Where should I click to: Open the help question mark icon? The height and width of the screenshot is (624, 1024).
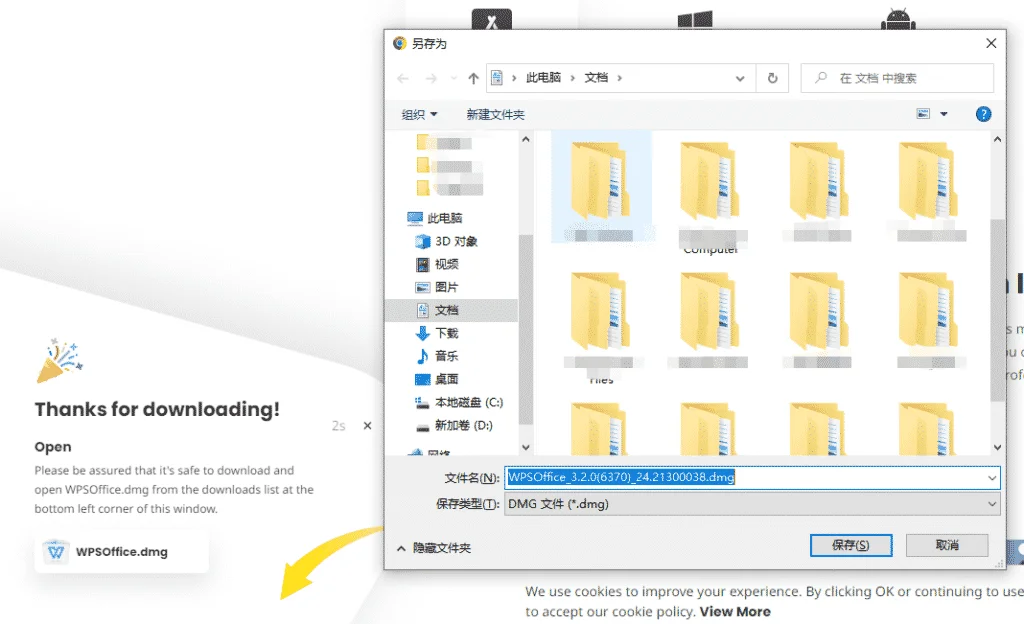click(983, 114)
